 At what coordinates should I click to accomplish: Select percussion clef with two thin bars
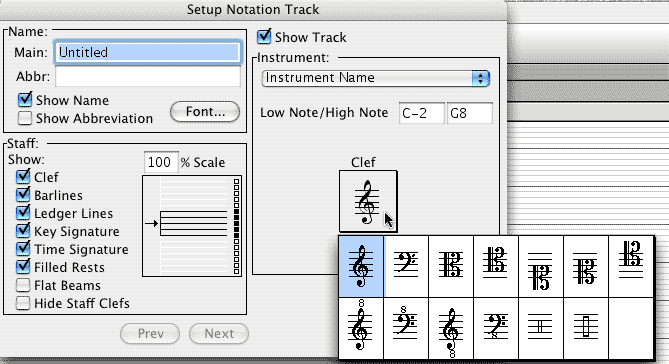[x=541, y=328]
